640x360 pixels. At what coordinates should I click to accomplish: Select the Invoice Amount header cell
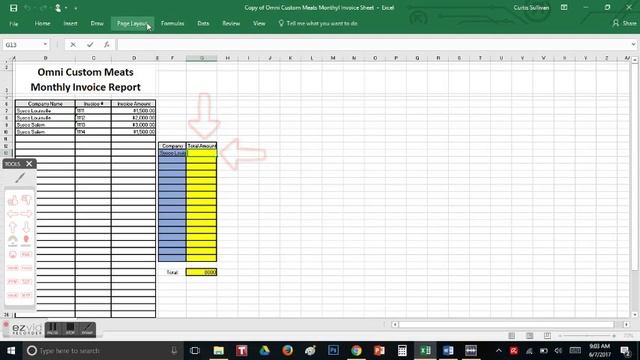pos(133,104)
